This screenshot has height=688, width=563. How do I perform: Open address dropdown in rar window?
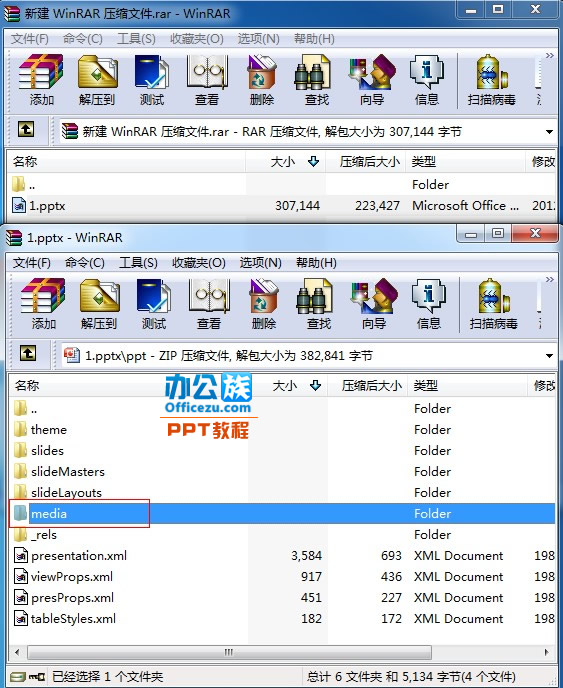pos(549,132)
